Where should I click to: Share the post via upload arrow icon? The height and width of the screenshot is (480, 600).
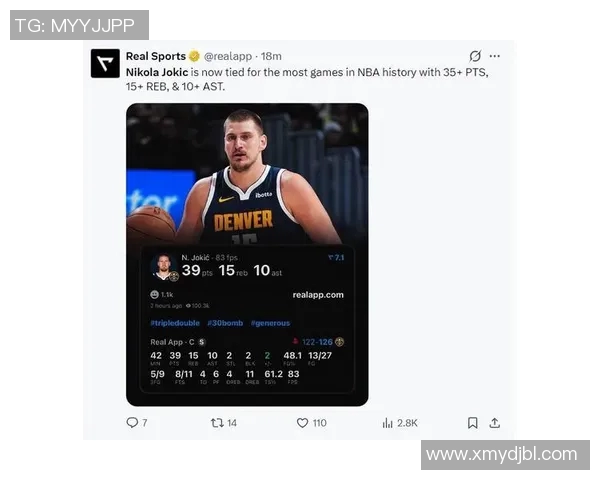[494, 423]
